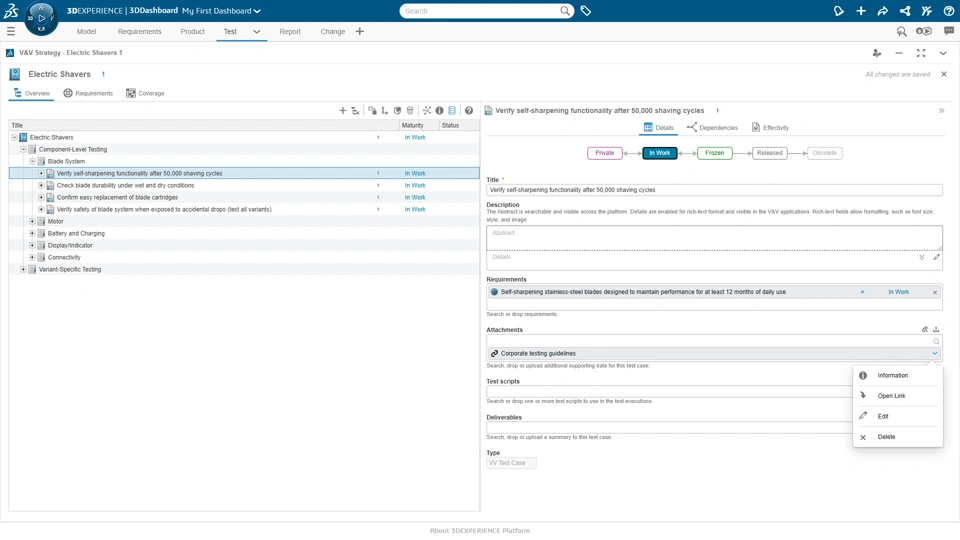Select Delete in context menu
The image size is (960, 540).
(898, 437)
